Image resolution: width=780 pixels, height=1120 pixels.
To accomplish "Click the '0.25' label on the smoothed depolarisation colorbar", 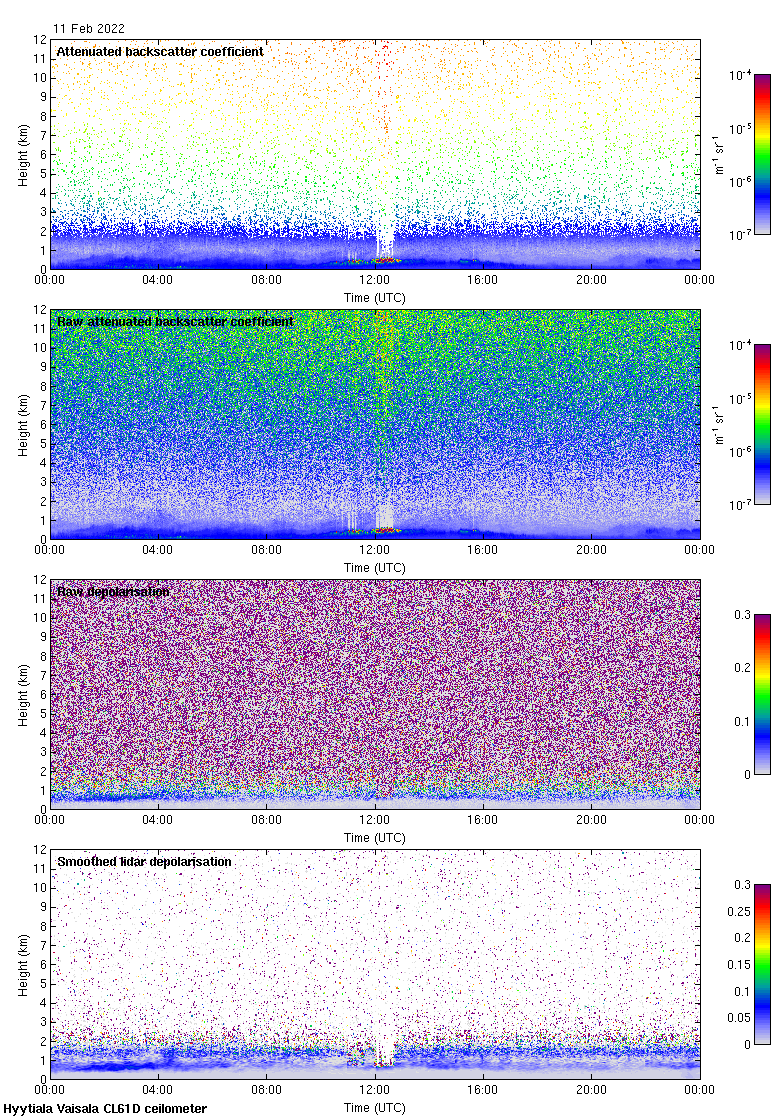I will point(739,911).
